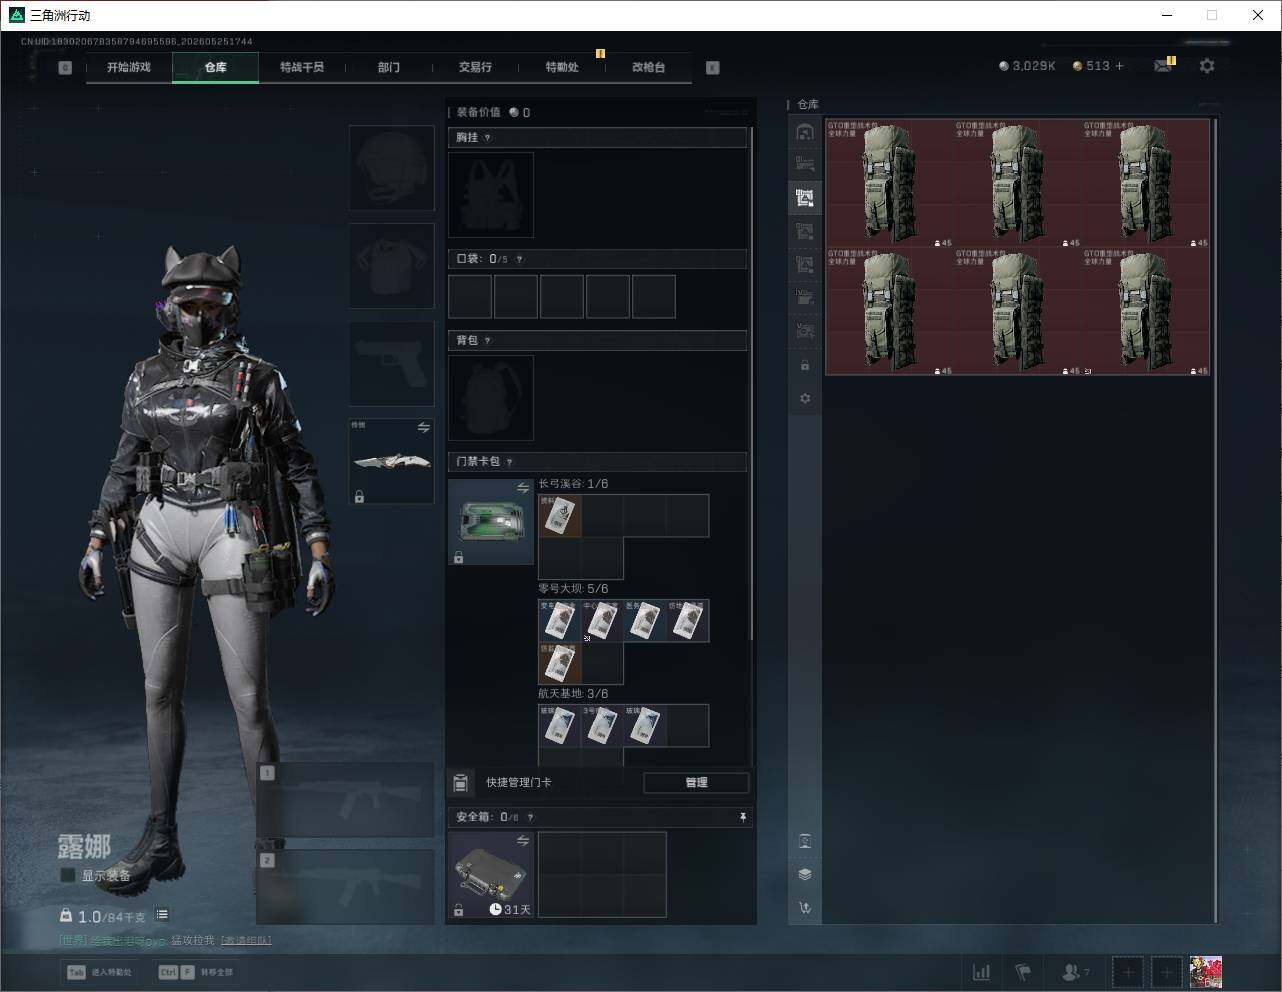Screen dimensions: 1282x992
Task: Select the first stash container icon in sidebar
Action: pyautogui.click(x=805, y=132)
